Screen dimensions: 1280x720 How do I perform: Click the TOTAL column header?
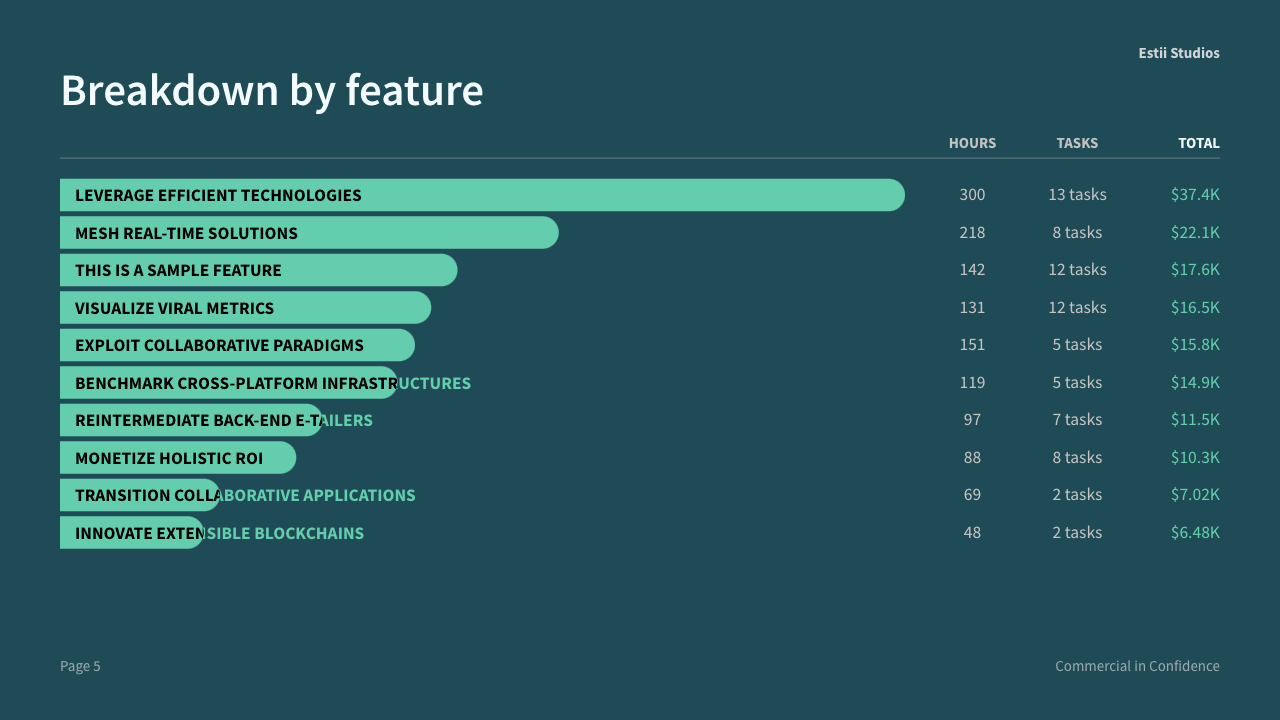pos(1198,143)
